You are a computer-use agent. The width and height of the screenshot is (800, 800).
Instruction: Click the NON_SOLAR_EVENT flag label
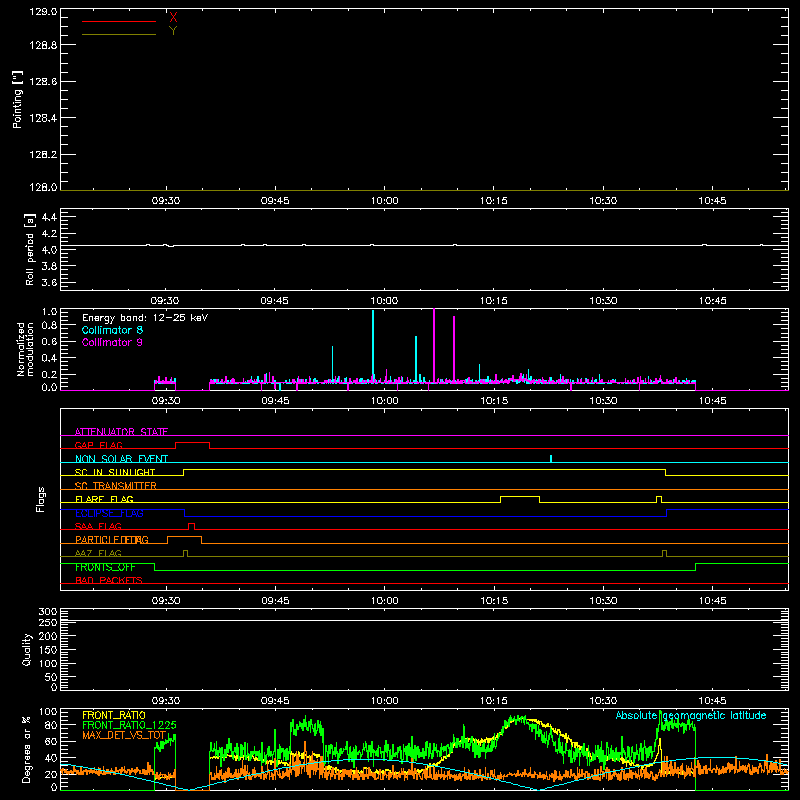[121, 459]
